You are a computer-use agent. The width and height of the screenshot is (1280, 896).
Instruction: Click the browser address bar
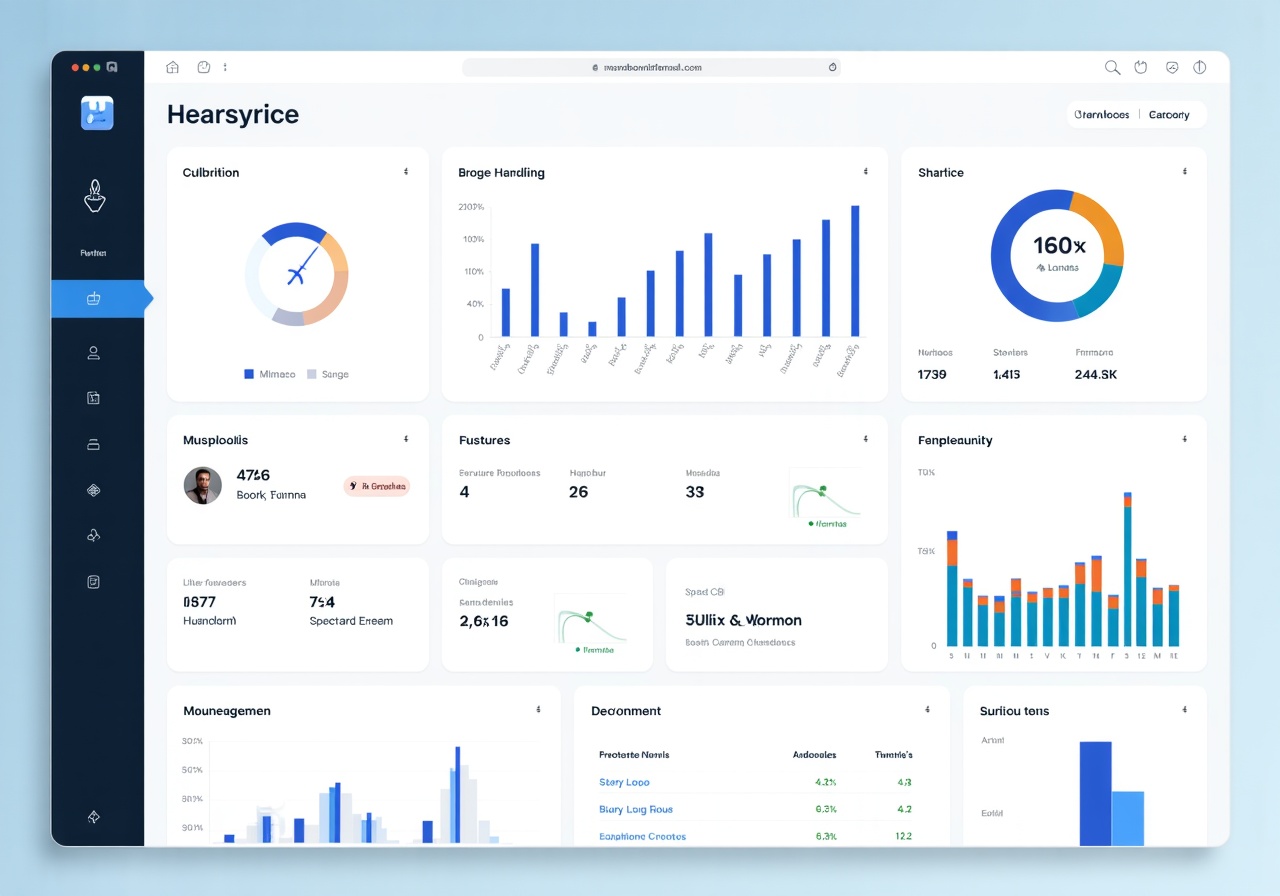tap(651, 67)
